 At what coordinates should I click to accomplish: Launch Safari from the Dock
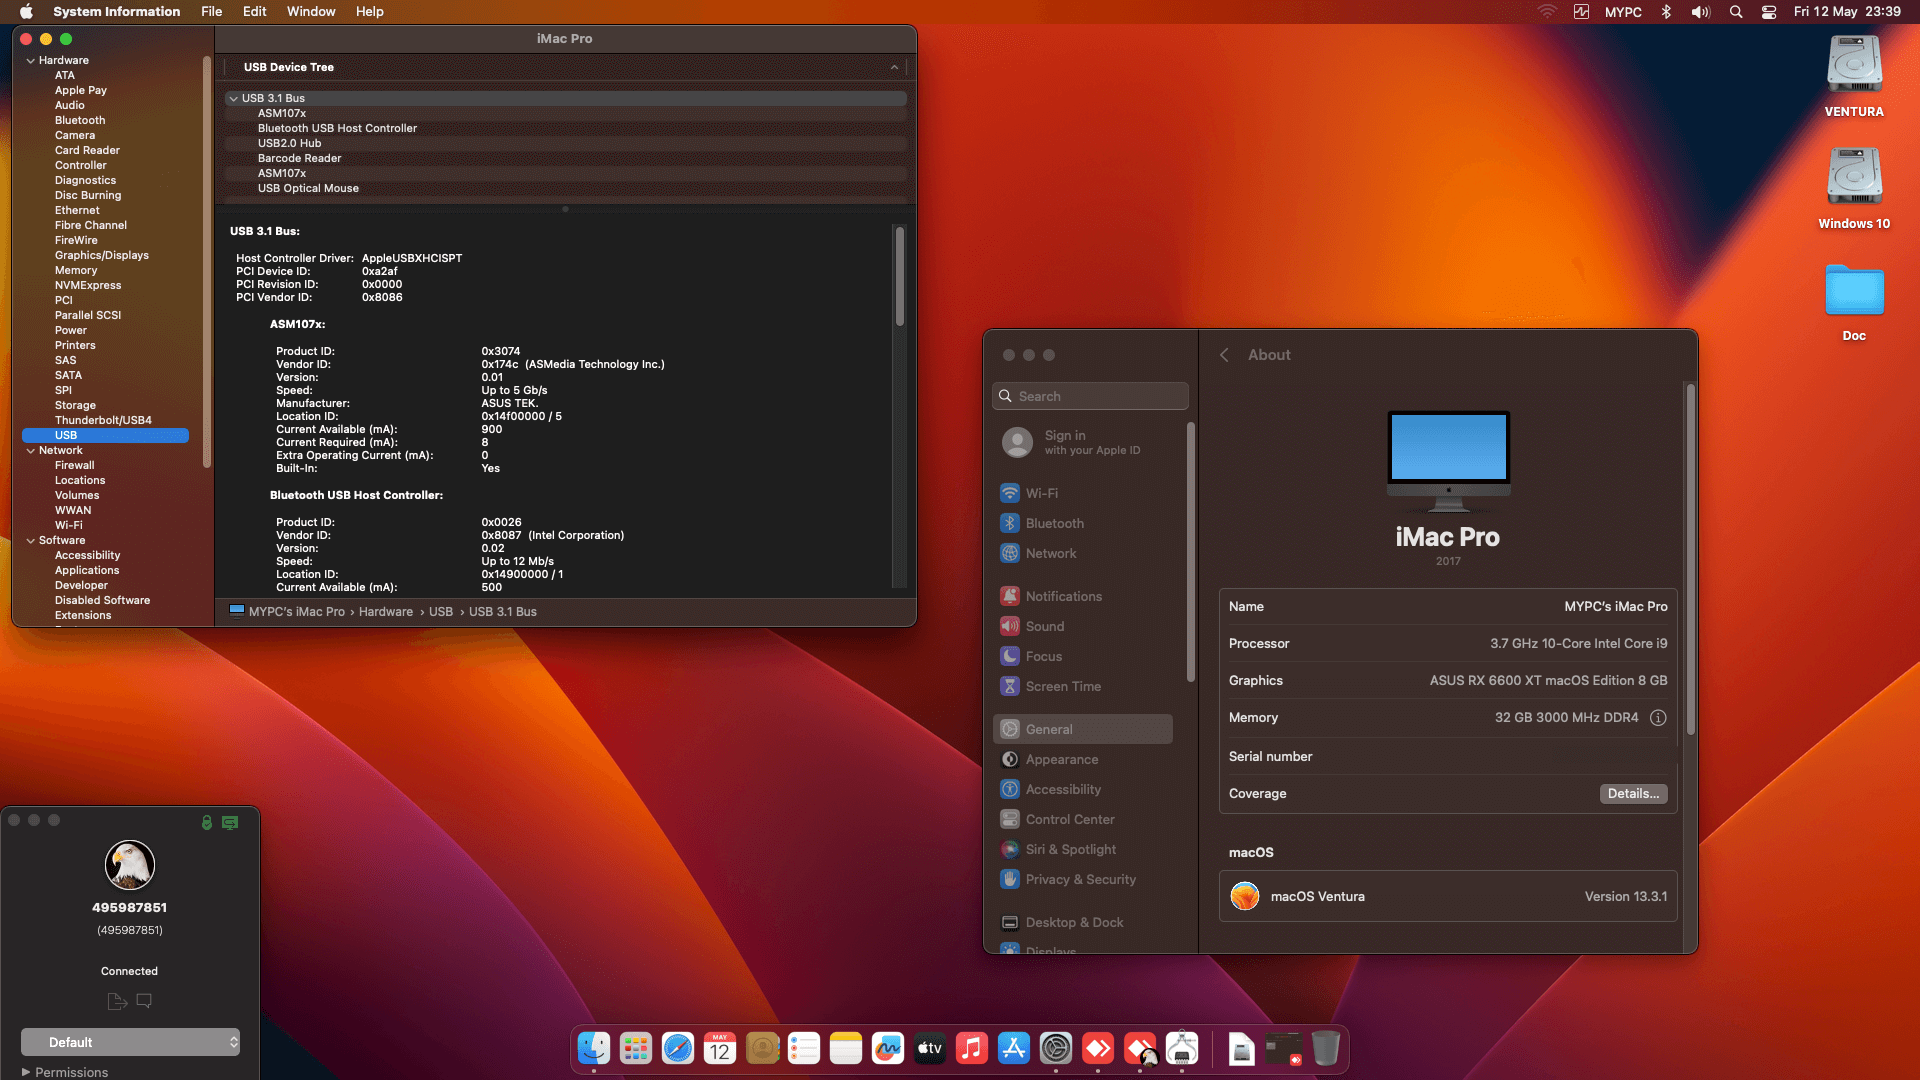pos(678,1048)
